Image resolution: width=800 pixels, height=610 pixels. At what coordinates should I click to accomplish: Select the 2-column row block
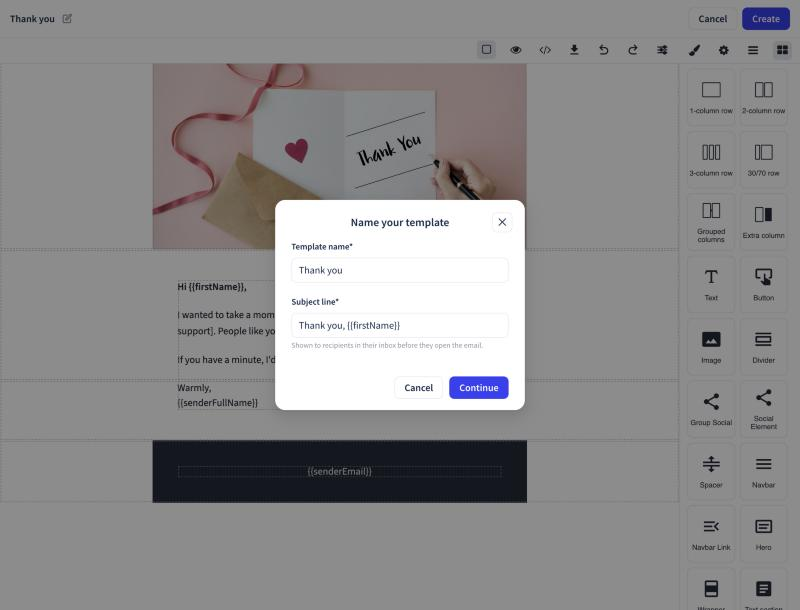tap(763, 97)
